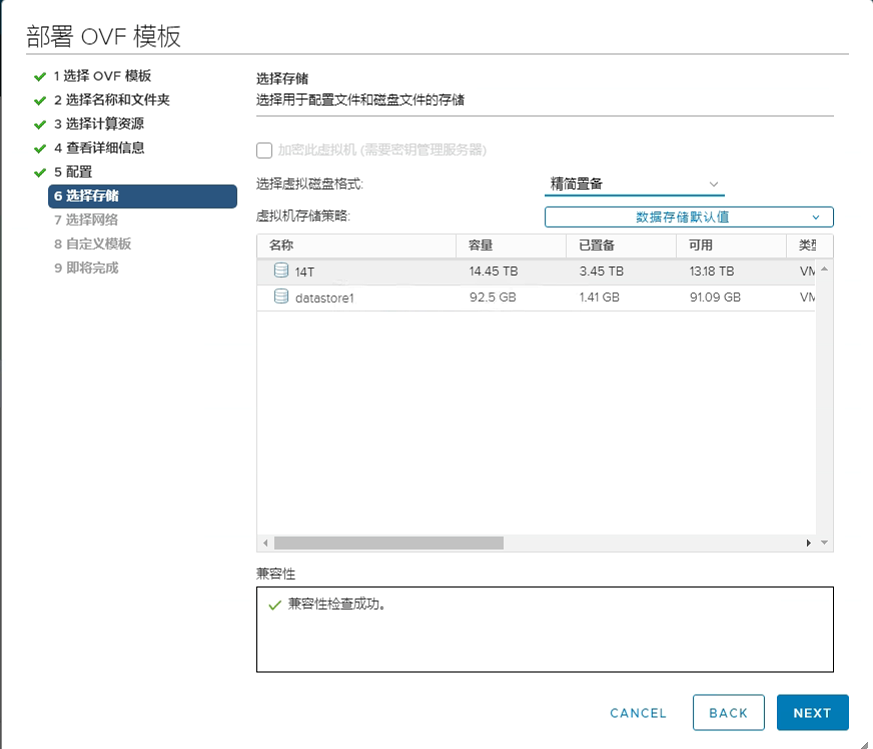Click the horizontal scrollbar thumb in table

[x=388, y=542]
